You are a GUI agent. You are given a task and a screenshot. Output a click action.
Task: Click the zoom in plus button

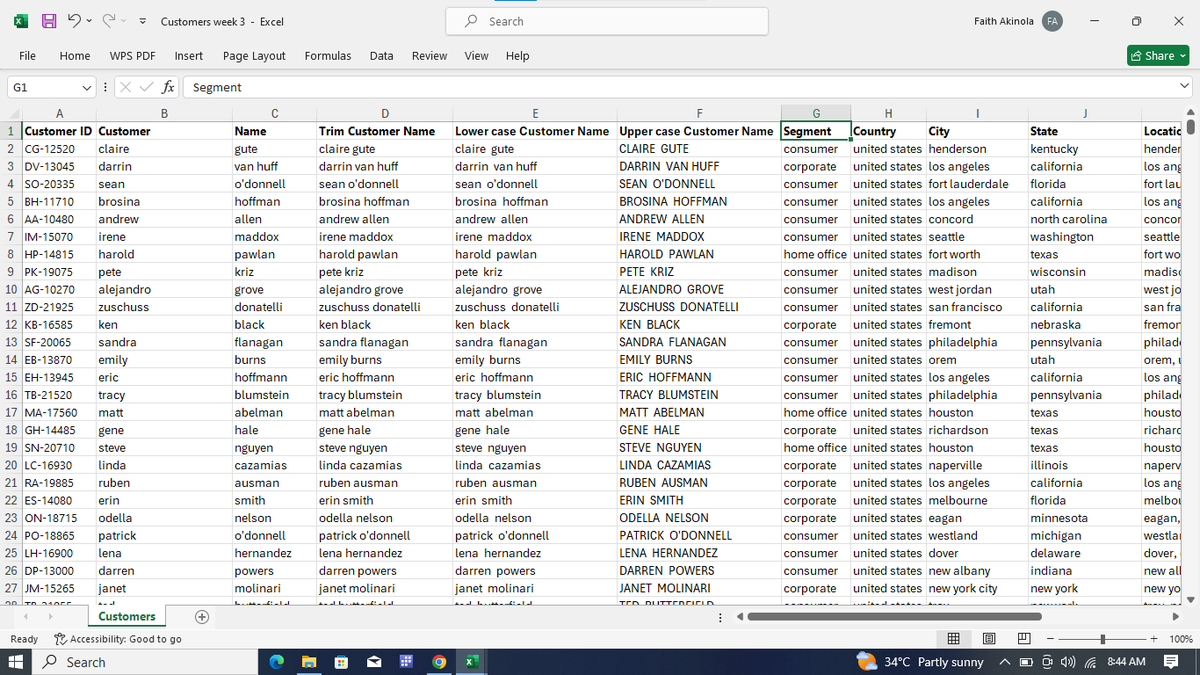click(1156, 639)
